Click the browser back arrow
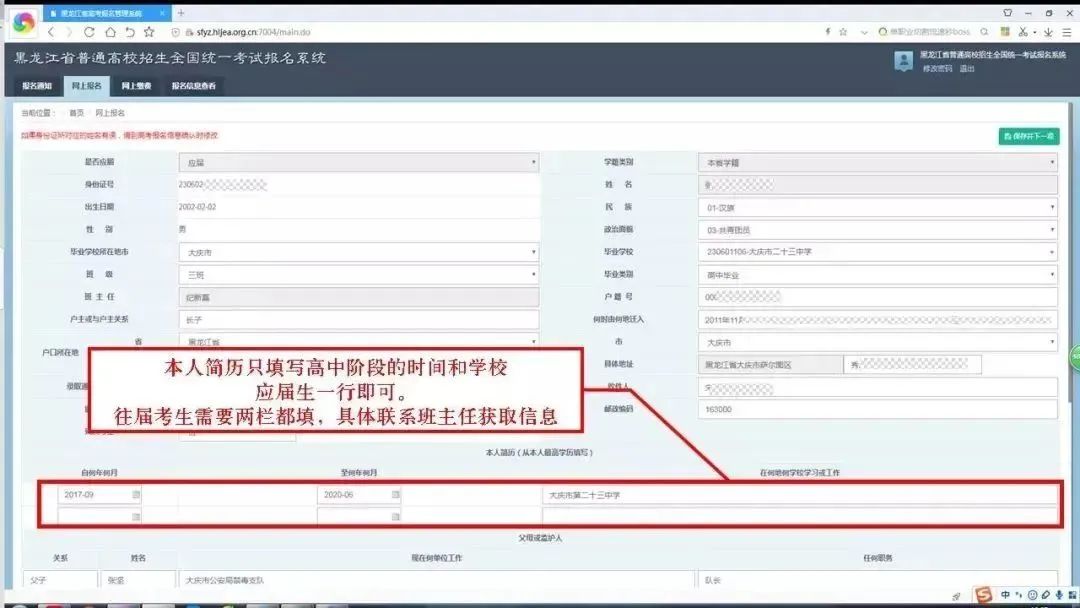This screenshot has width=1080, height=608. [52, 32]
